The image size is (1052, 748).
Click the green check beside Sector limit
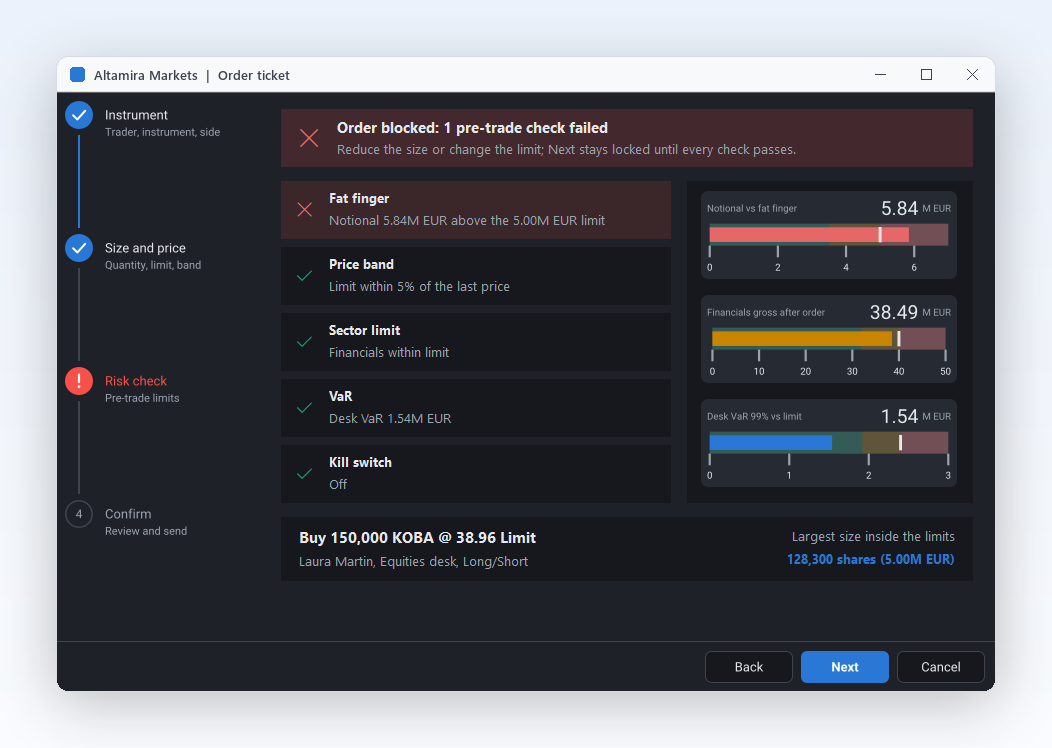click(x=305, y=341)
